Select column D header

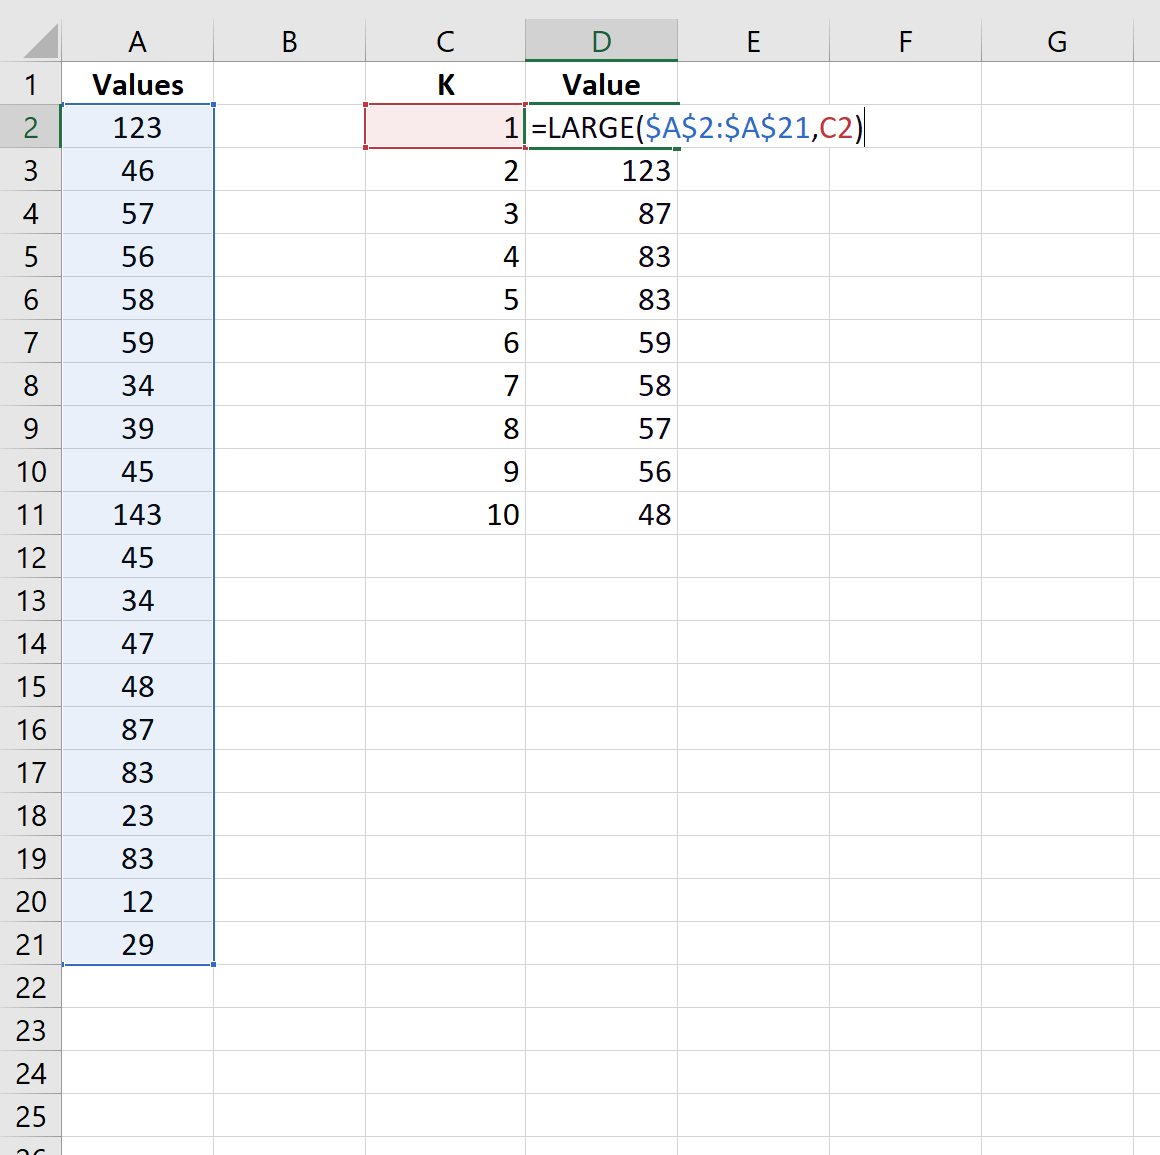pyautogui.click(x=601, y=41)
